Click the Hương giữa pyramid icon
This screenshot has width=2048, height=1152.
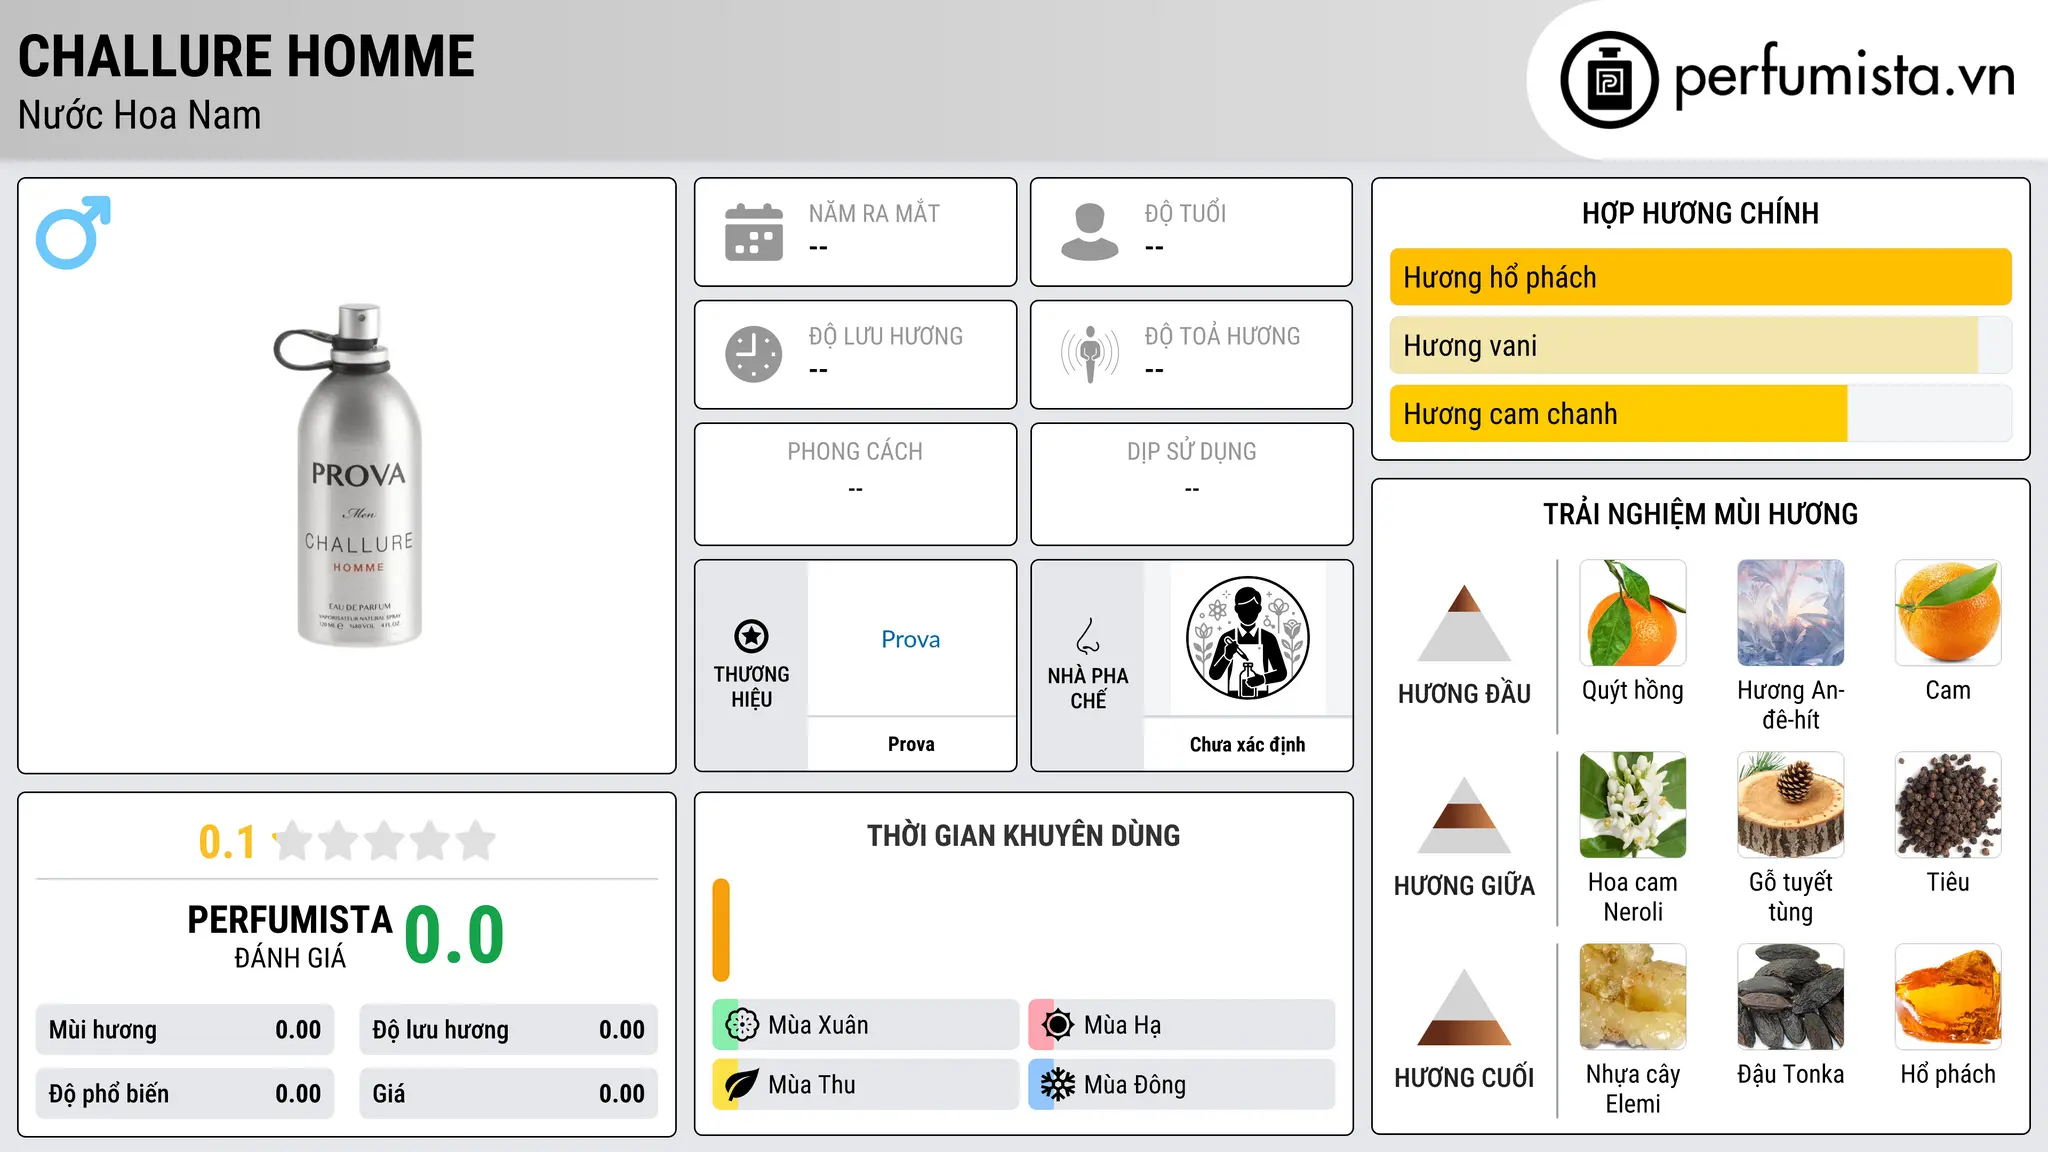[1464, 815]
